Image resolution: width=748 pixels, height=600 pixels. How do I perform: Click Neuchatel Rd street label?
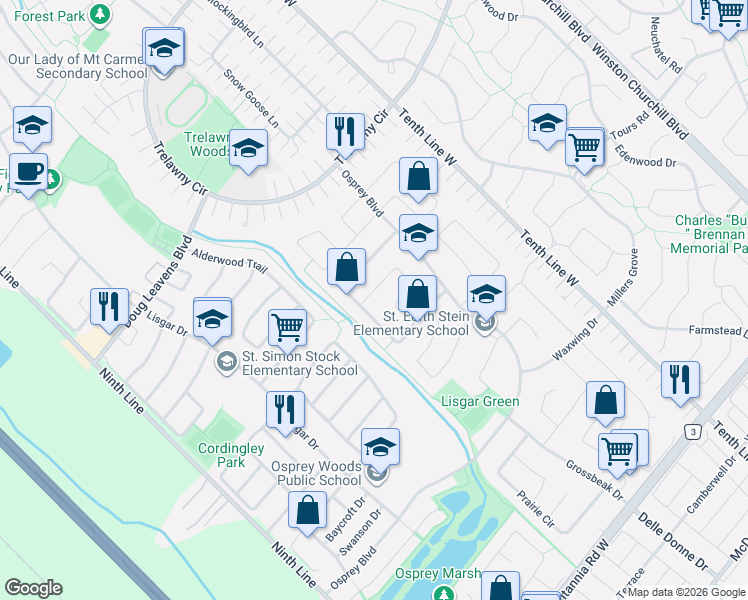(x=666, y=45)
